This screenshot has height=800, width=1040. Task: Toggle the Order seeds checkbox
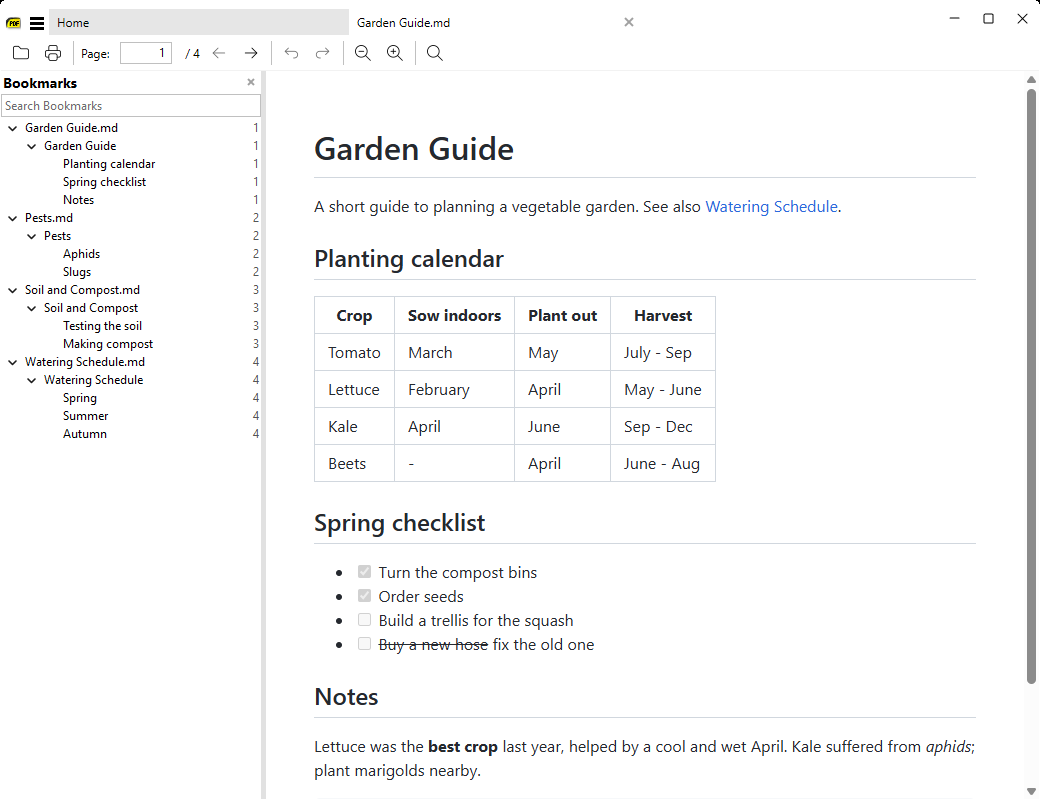364,595
